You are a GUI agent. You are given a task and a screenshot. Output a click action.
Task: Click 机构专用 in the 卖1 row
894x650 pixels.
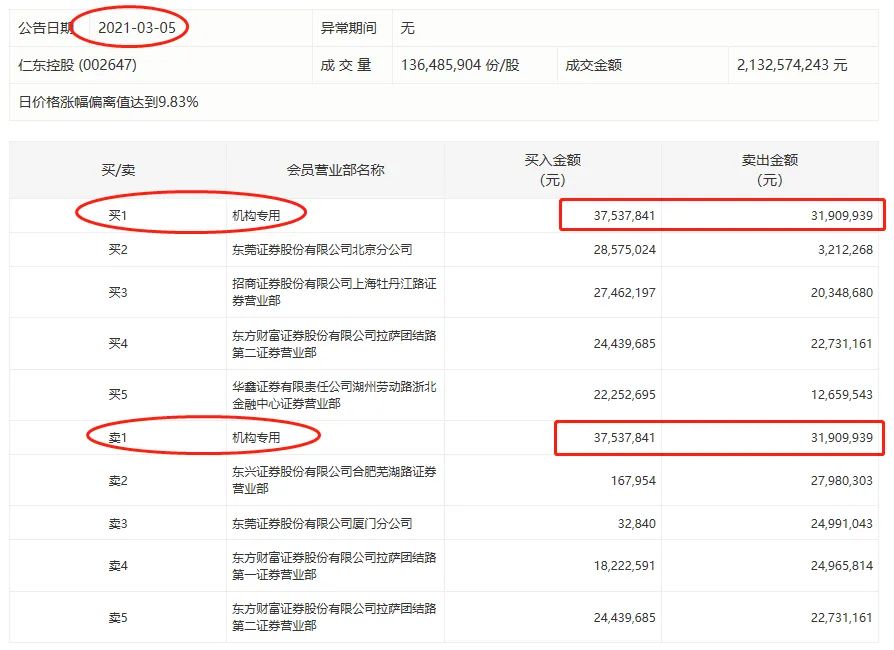click(256, 438)
